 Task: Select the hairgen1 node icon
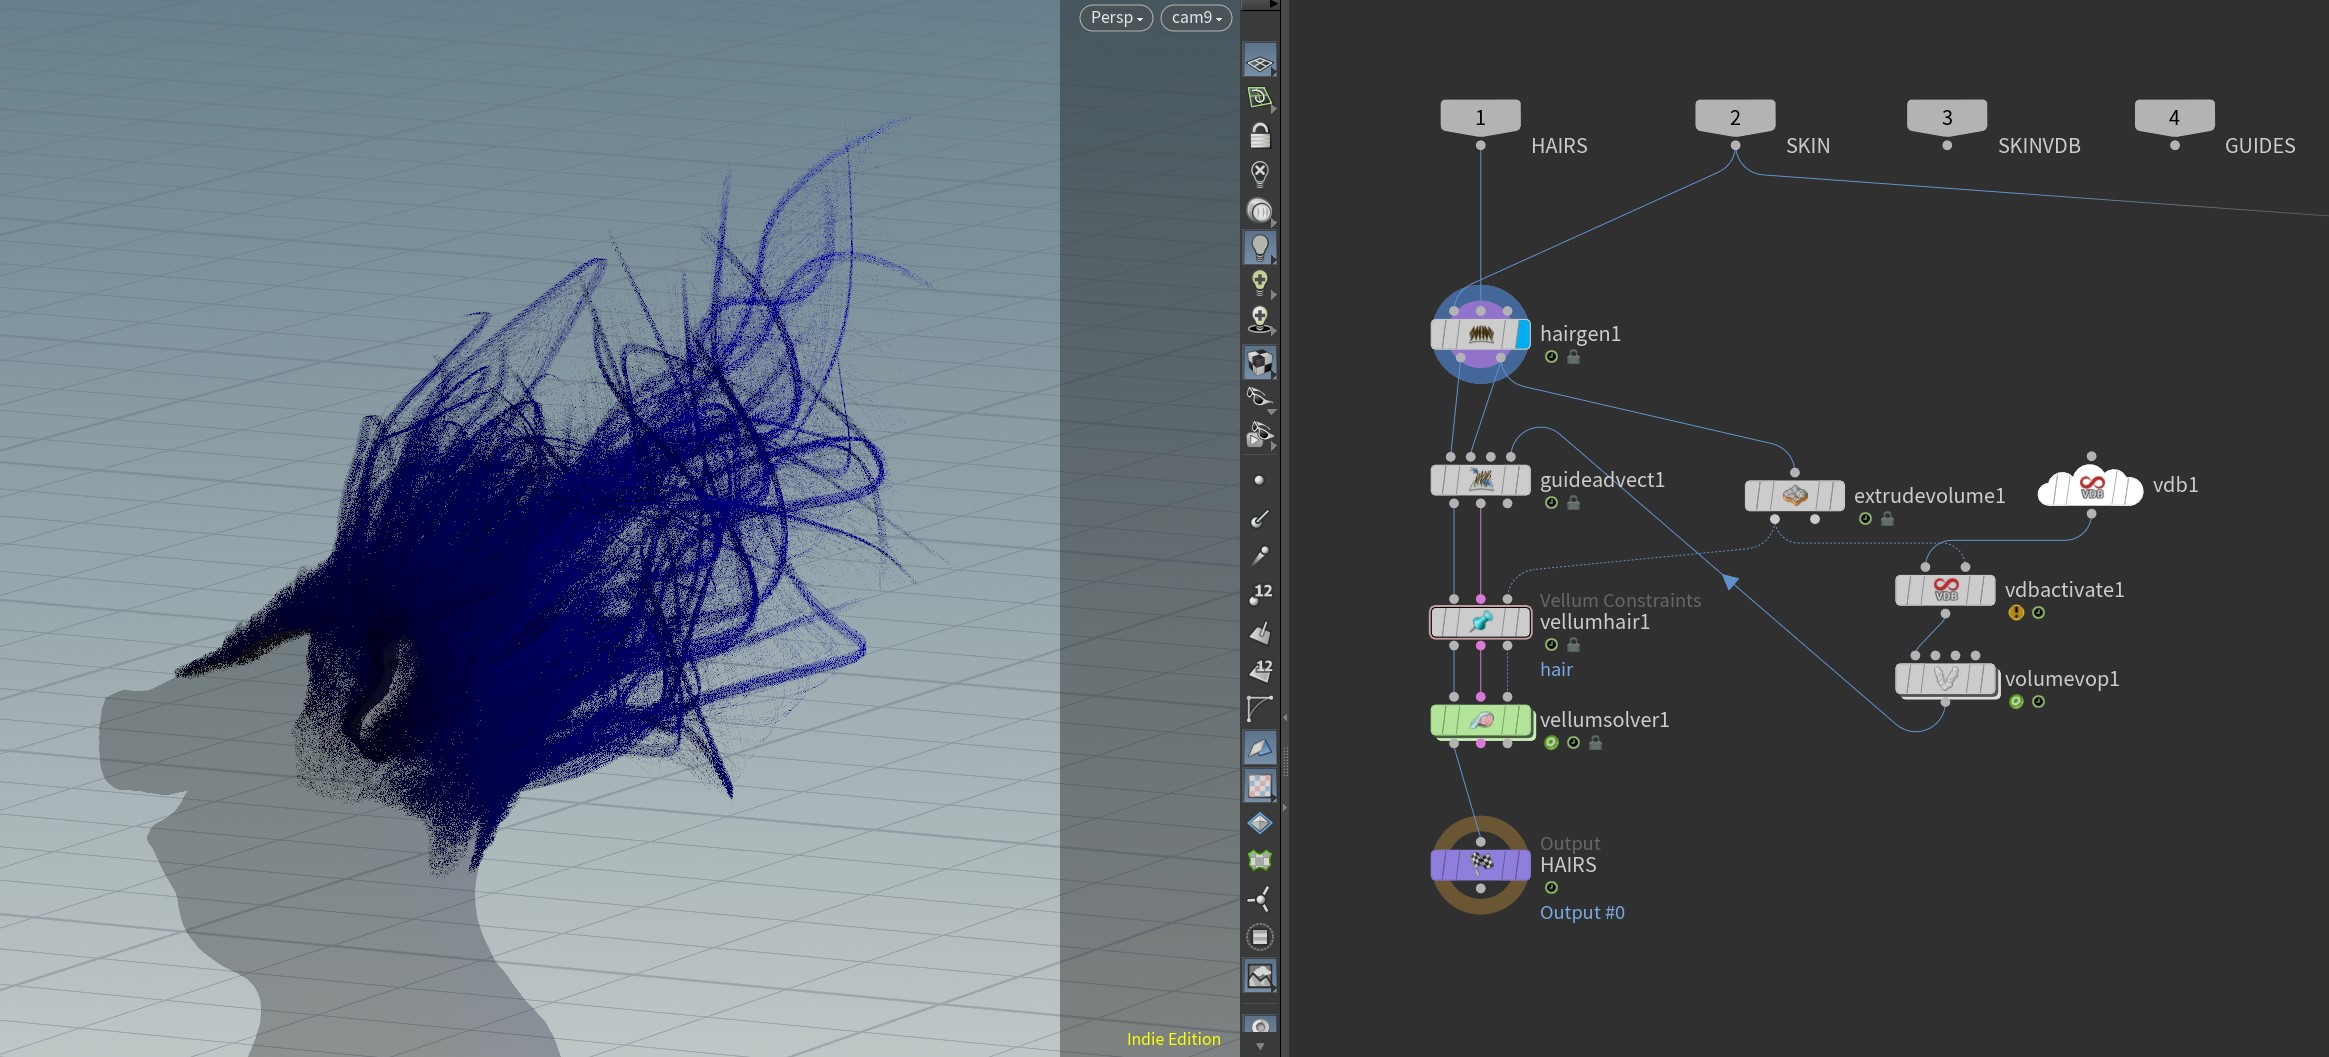point(1480,334)
